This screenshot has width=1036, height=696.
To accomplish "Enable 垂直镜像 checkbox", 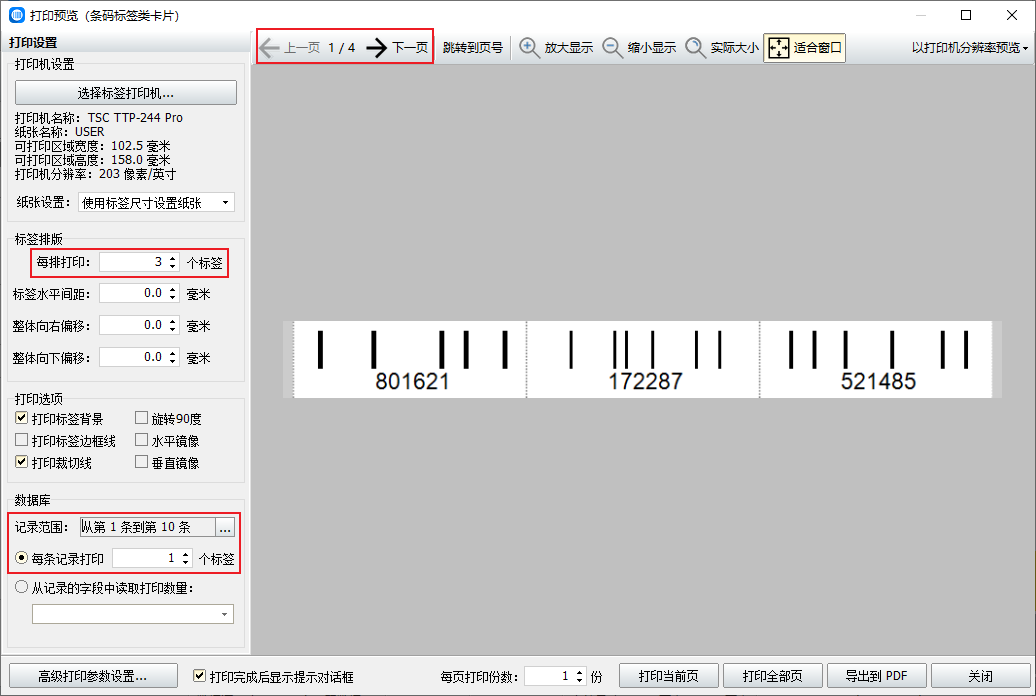I will [x=141, y=461].
